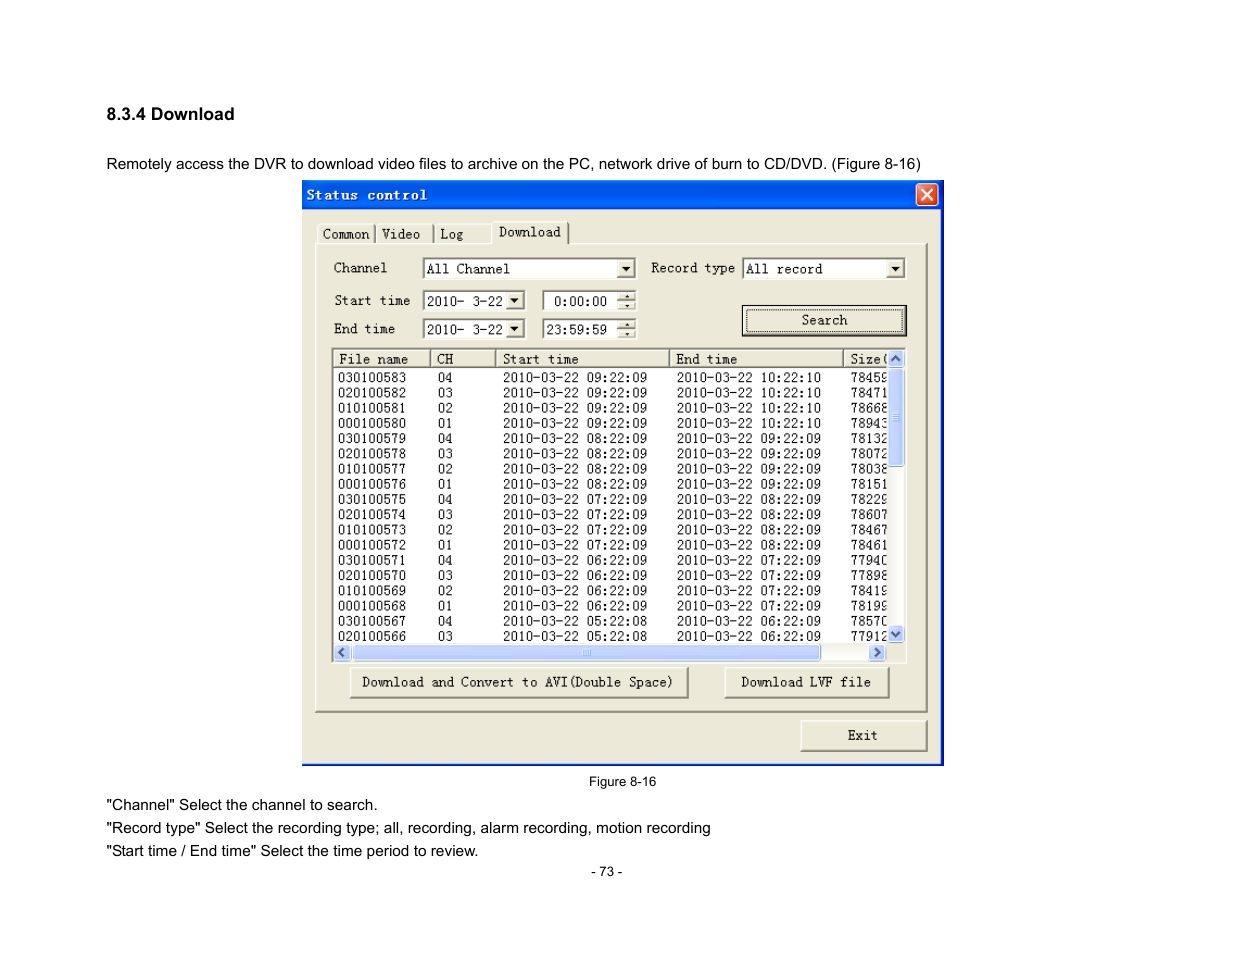Click the 23:59:59 end time field

(580, 329)
